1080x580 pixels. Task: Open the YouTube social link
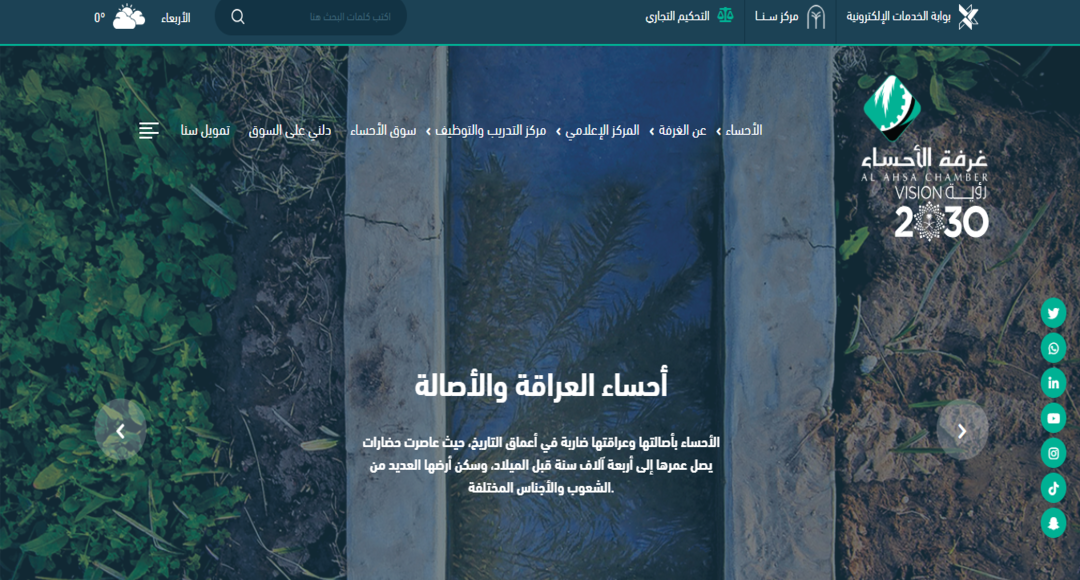(1053, 418)
